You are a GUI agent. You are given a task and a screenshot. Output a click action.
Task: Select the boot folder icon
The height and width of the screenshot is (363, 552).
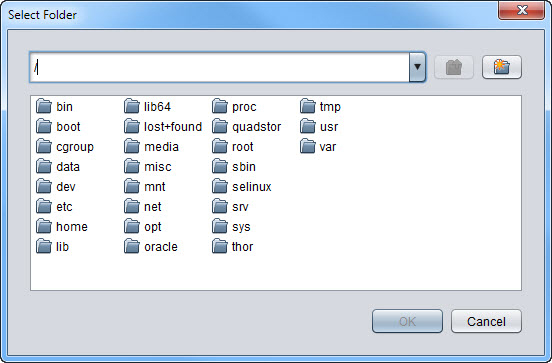coord(44,126)
